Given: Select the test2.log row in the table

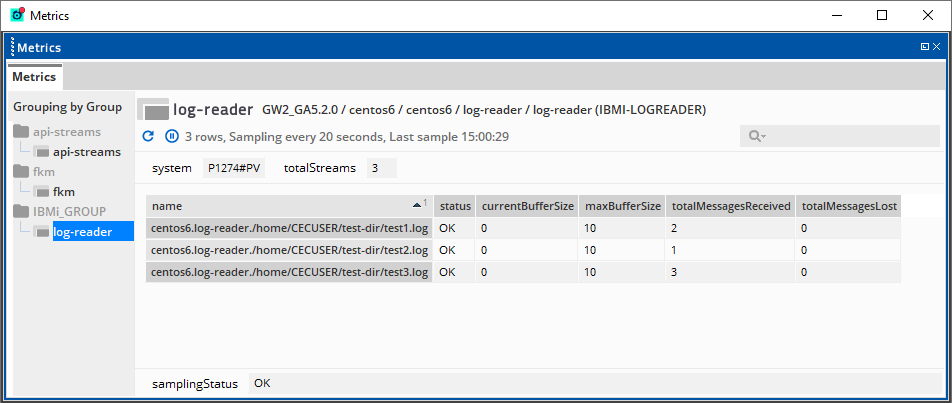Looking at the screenshot, I should (289, 249).
